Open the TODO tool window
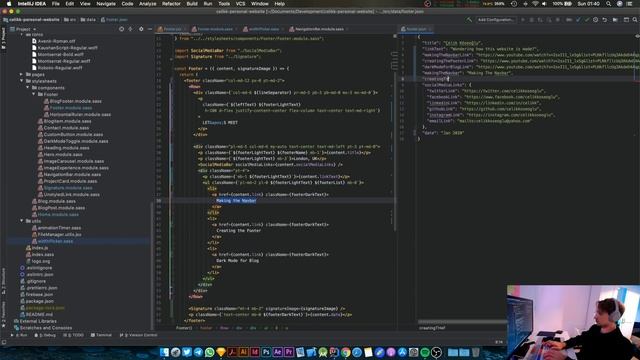 (x=73, y=335)
